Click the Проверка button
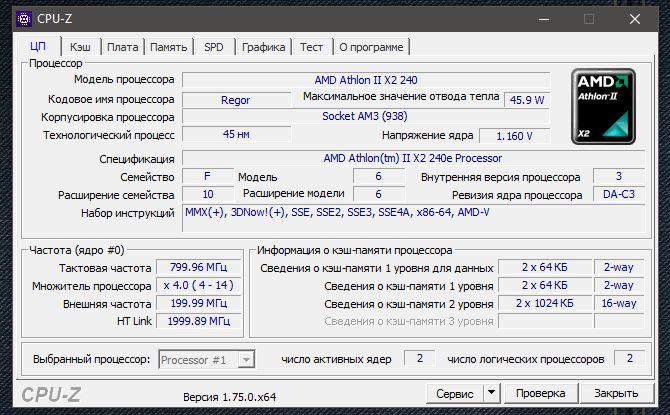Image resolution: width=670 pixels, height=415 pixels. click(x=541, y=393)
